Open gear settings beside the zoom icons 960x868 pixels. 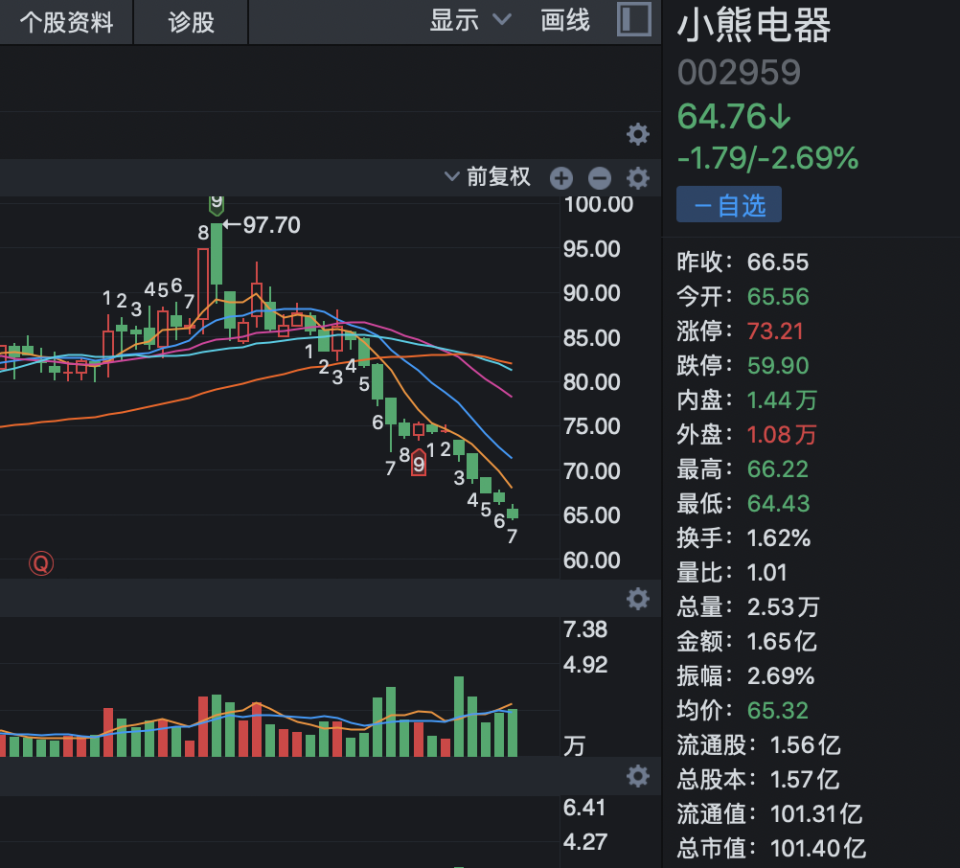tap(638, 178)
